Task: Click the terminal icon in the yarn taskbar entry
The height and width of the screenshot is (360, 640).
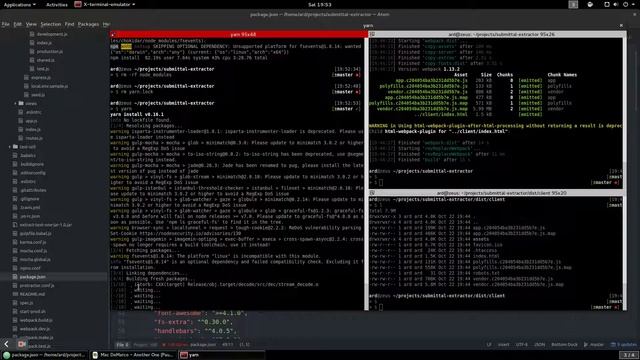Action: [184, 355]
